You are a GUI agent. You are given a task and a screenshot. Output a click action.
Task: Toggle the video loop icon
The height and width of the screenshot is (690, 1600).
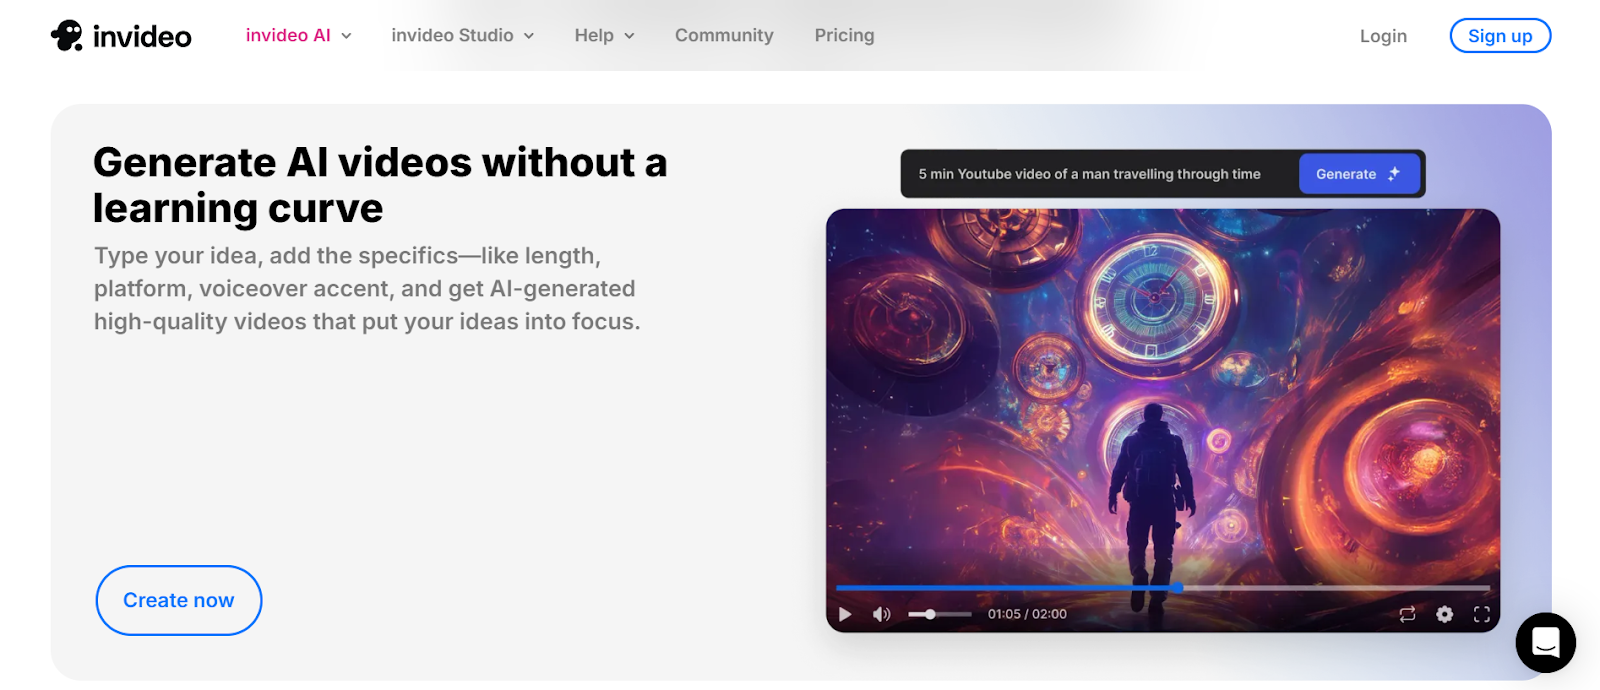click(1407, 614)
